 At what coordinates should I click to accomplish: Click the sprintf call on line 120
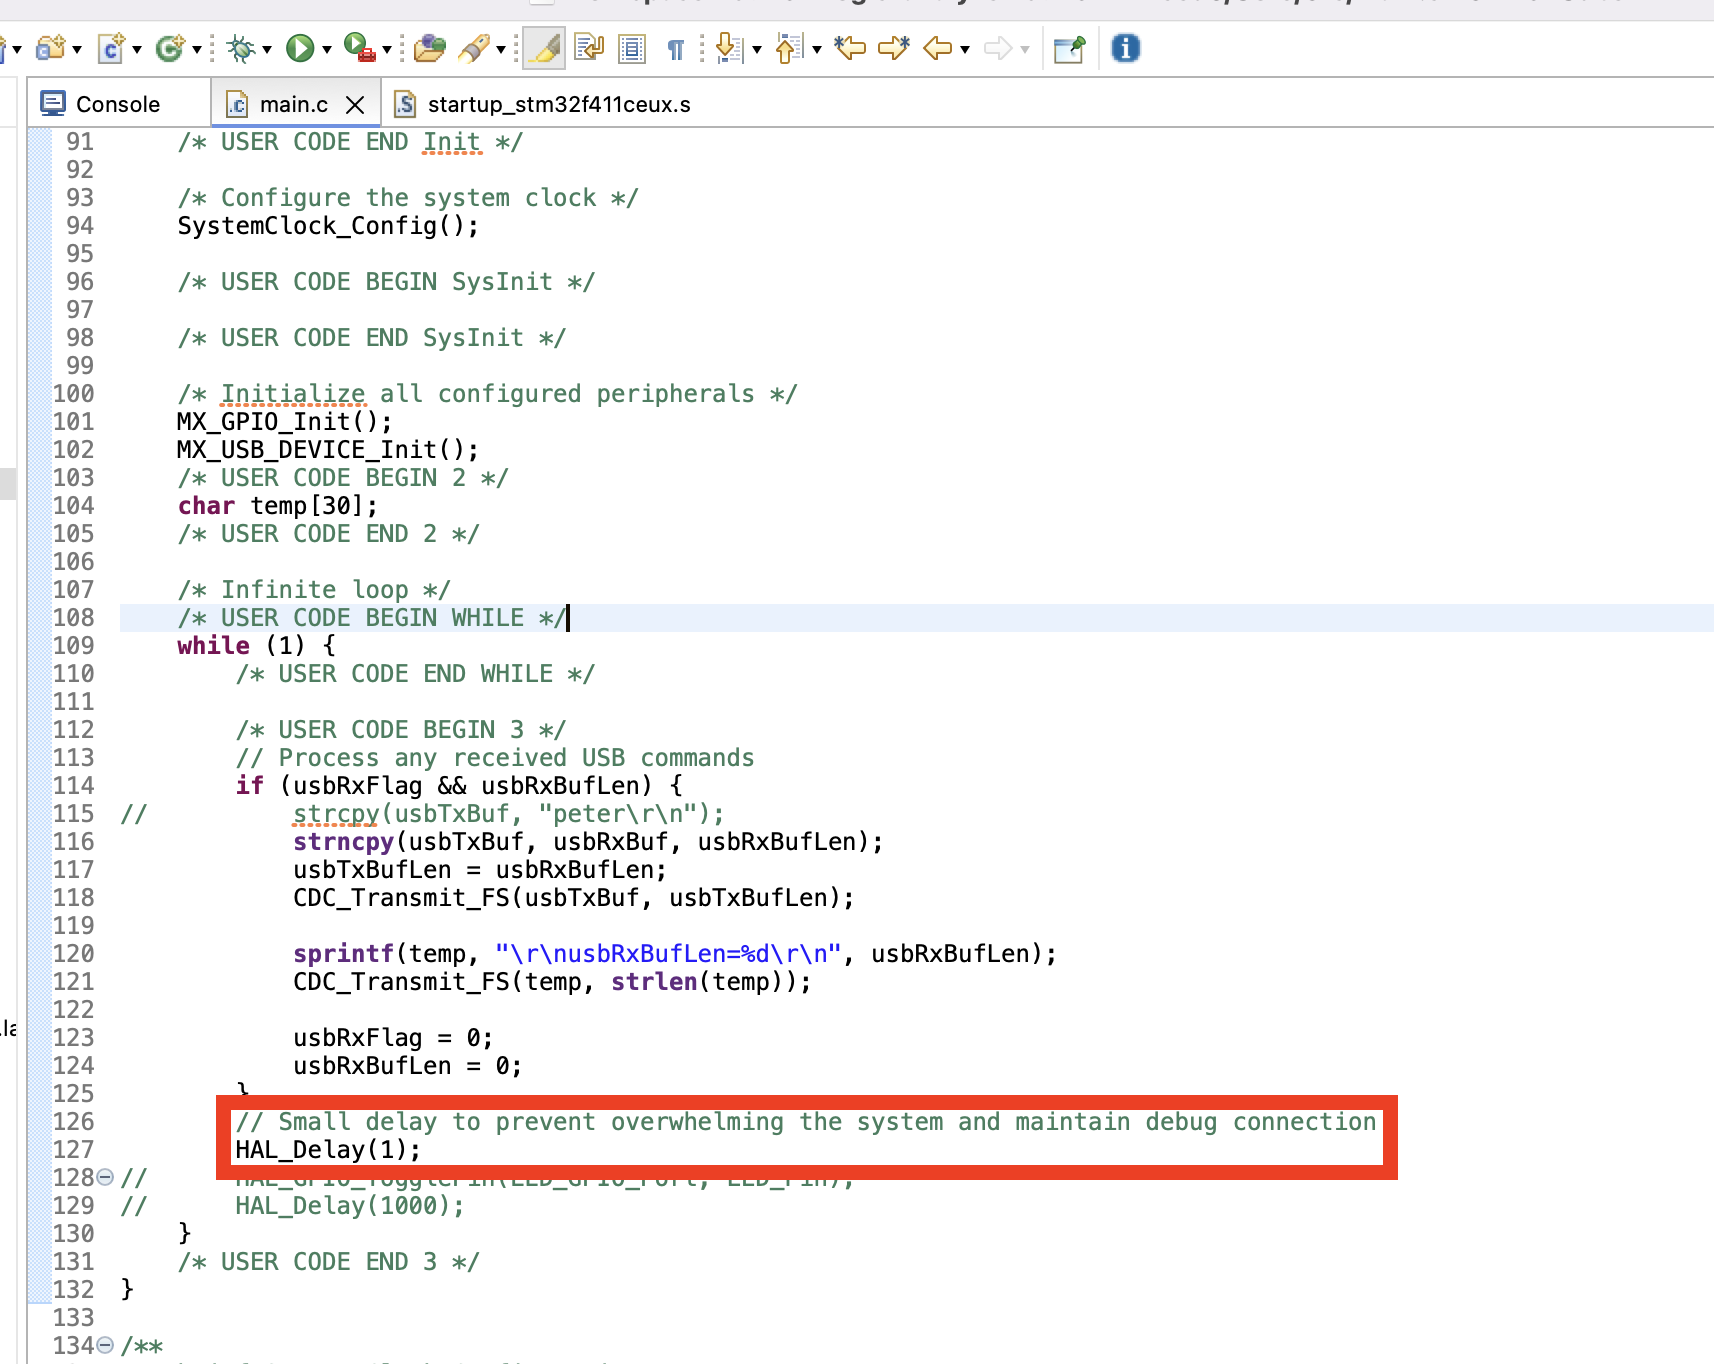coord(675,954)
